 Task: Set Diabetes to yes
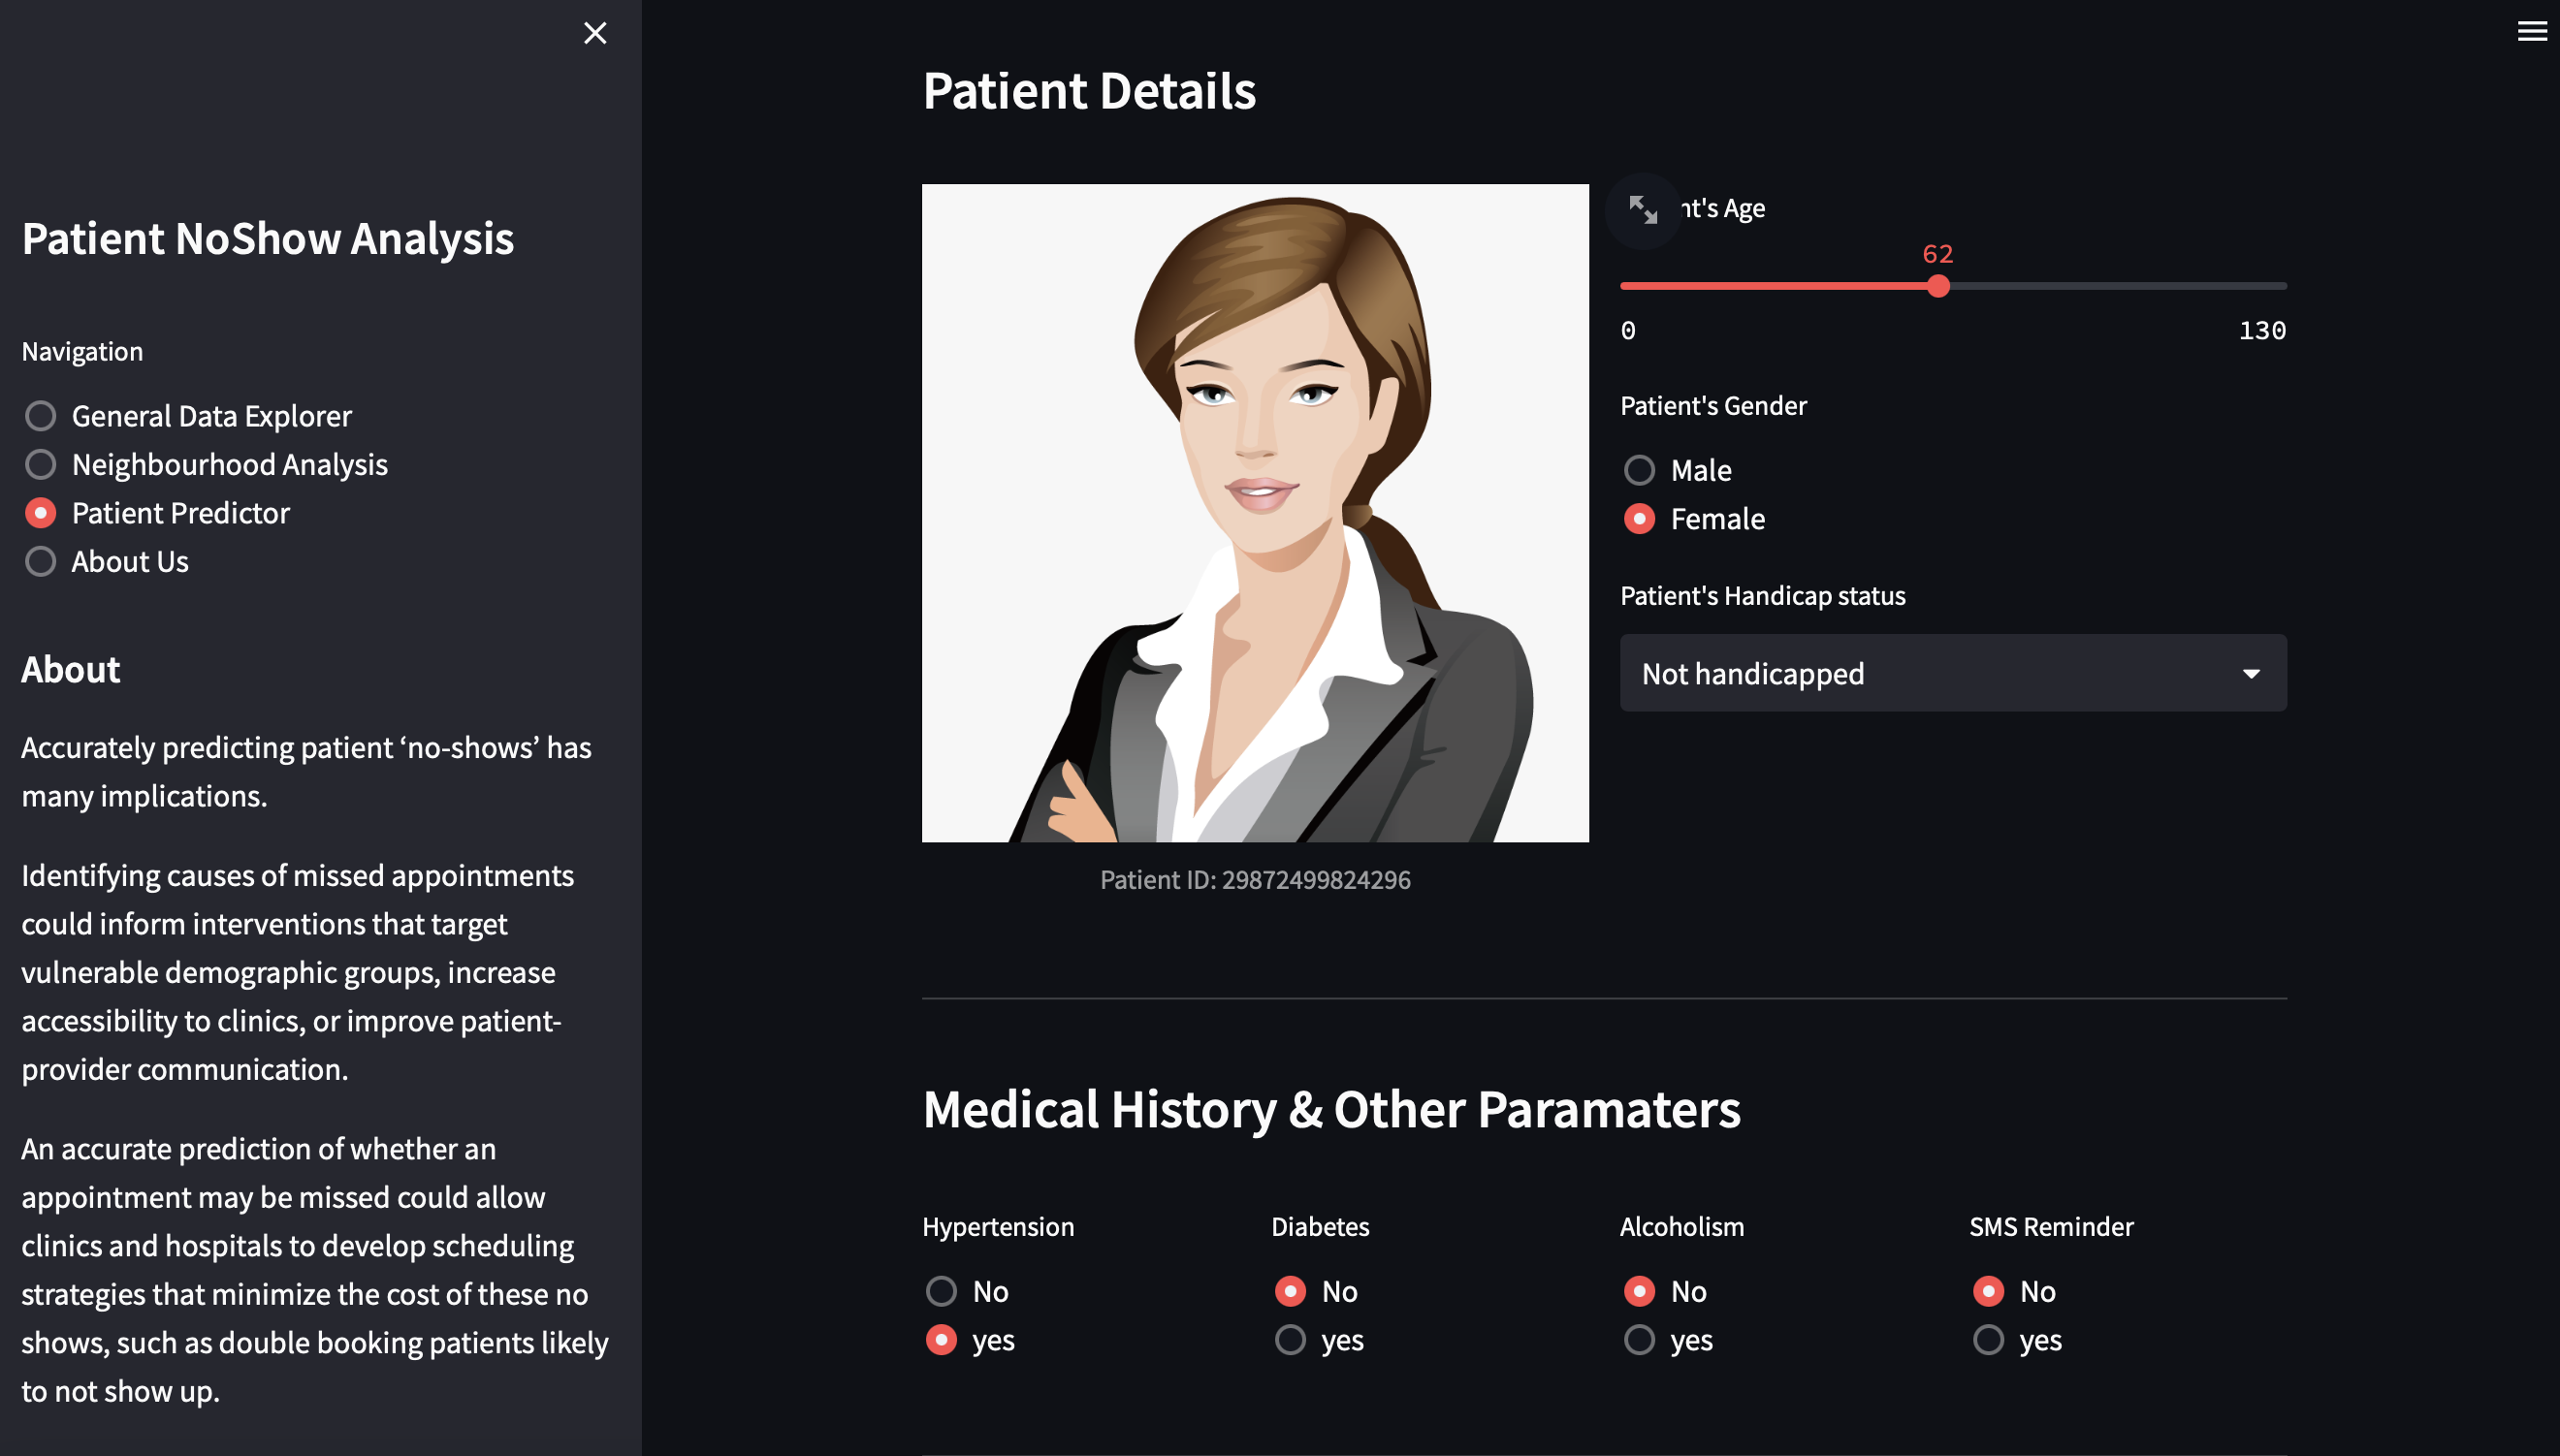1290,1340
